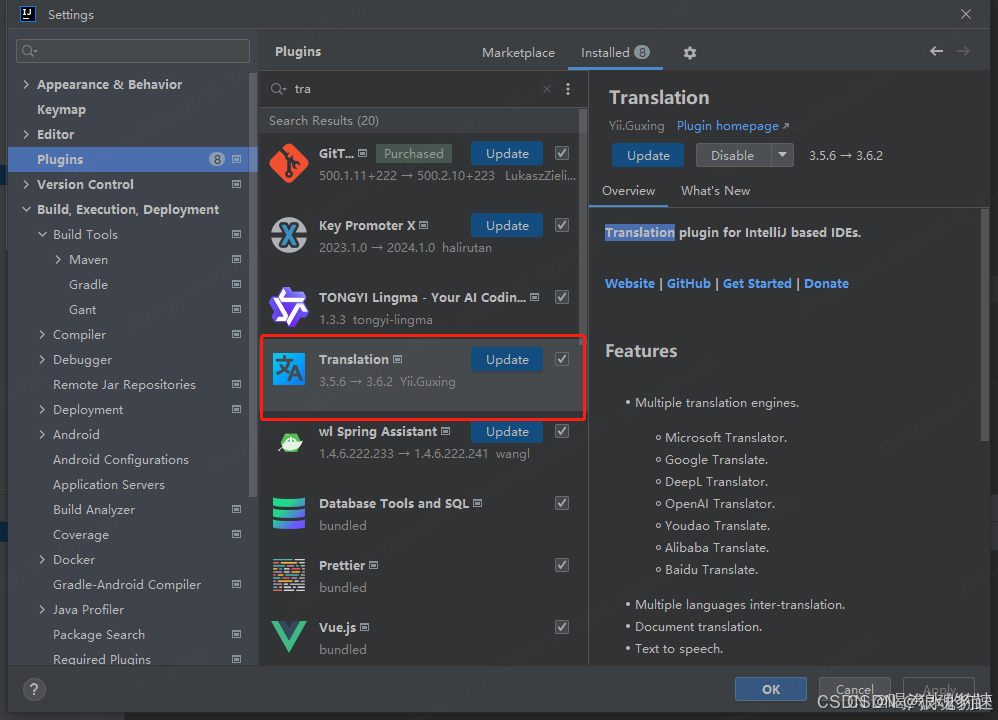Image resolution: width=998 pixels, height=720 pixels.
Task: Click the project-level icon beside Compiler
Action: [x=237, y=335]
